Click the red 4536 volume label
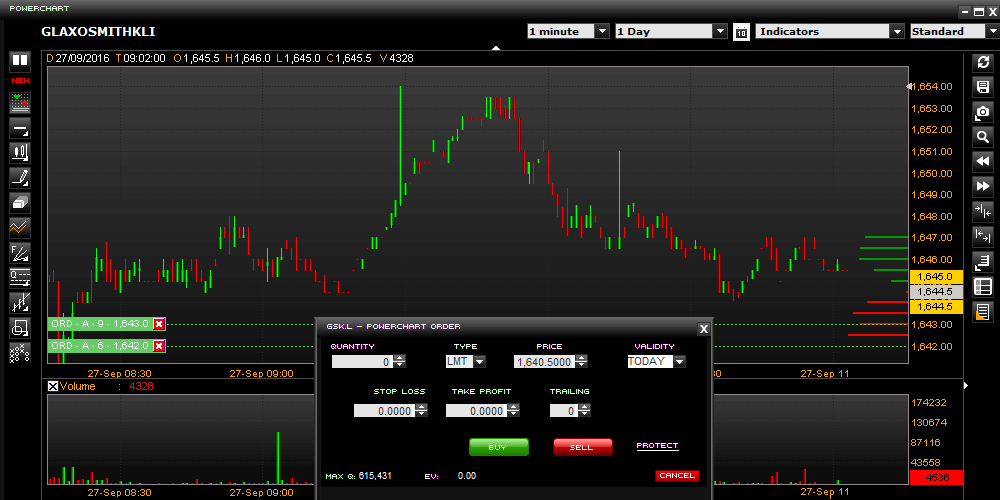 coord(936,478)
